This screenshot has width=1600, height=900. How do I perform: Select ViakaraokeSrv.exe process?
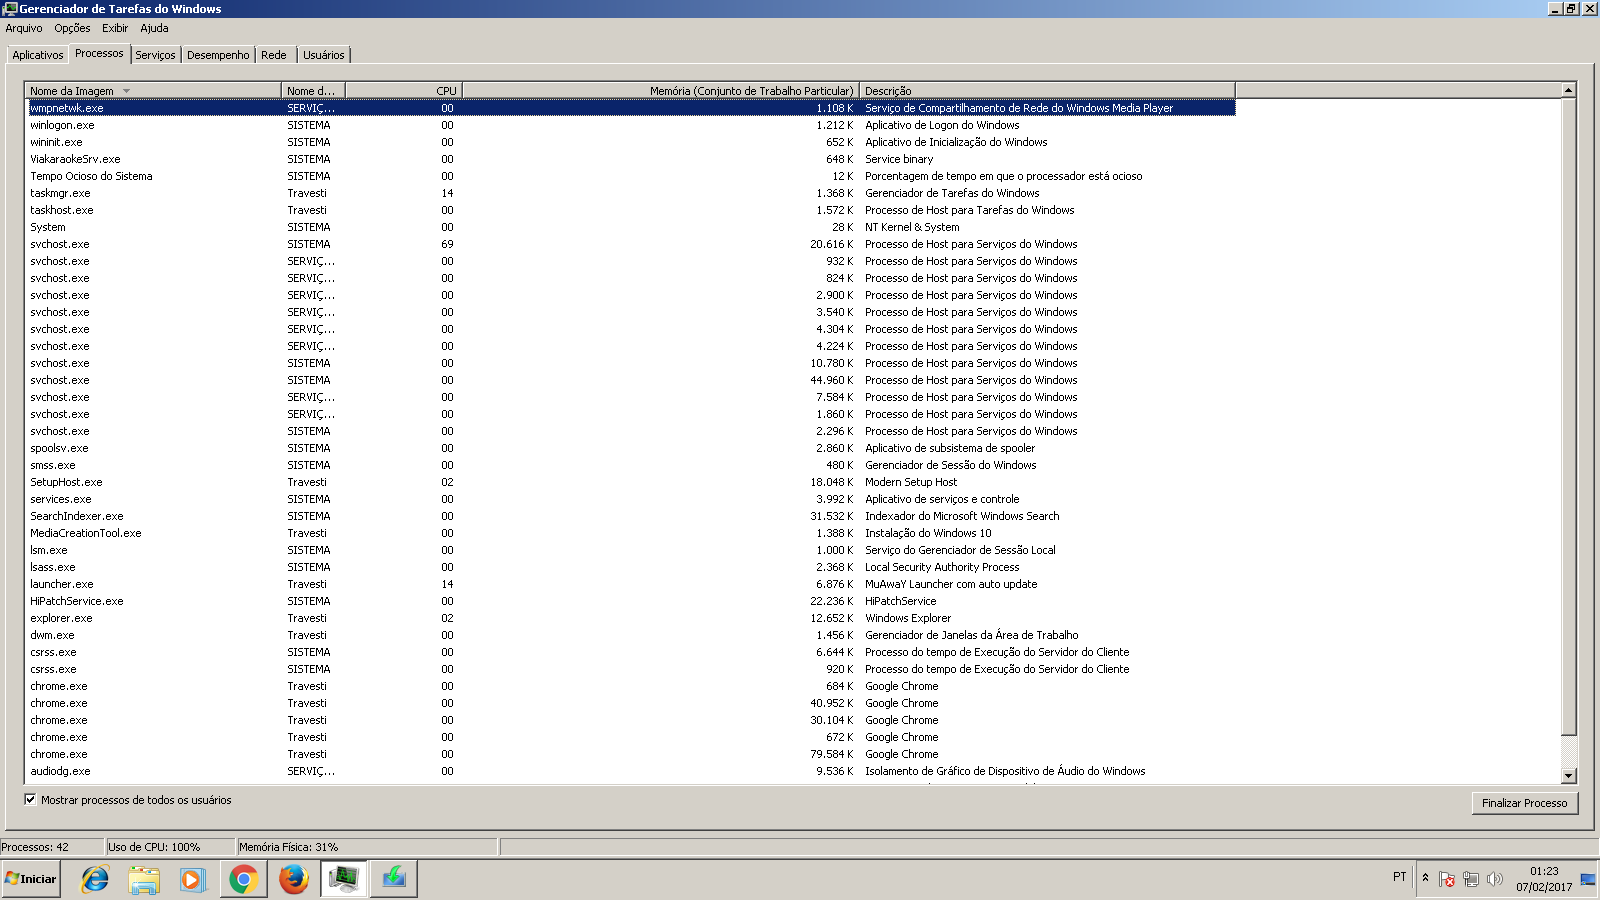[x=631, y=159]
